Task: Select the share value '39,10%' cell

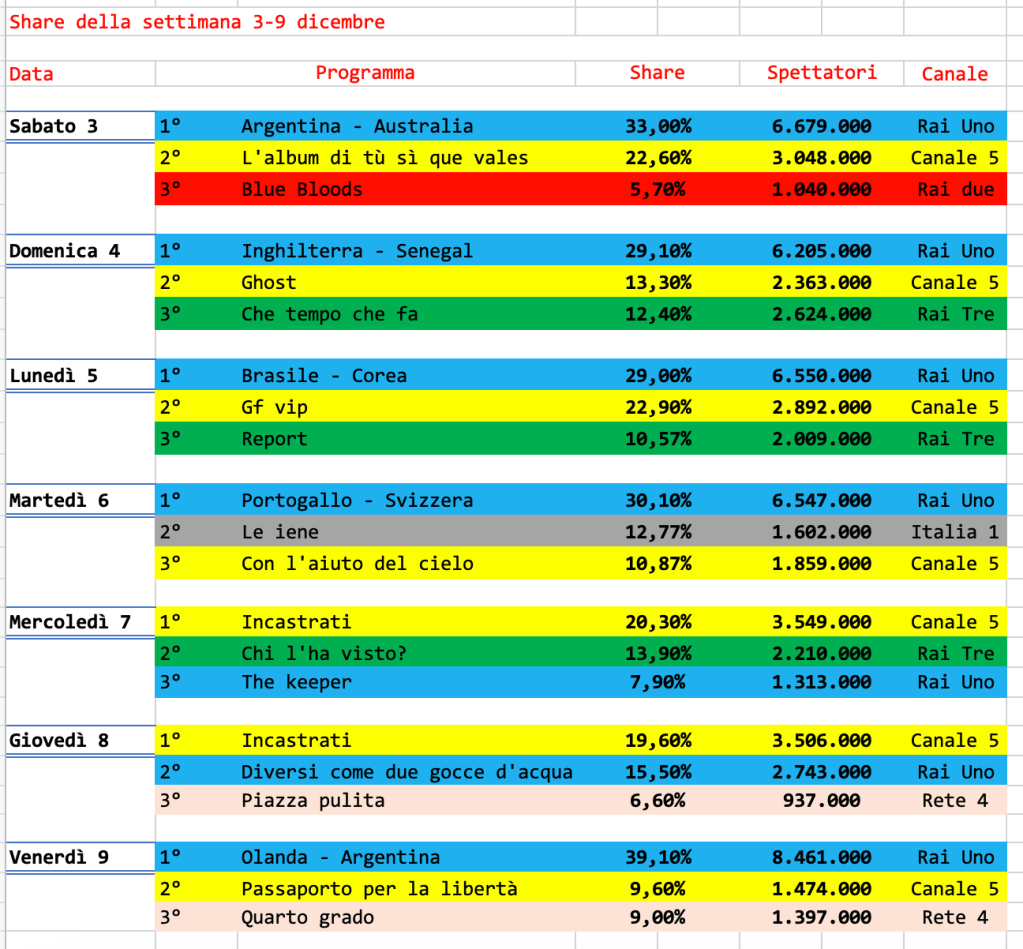Action: click(x=657, y=857)
